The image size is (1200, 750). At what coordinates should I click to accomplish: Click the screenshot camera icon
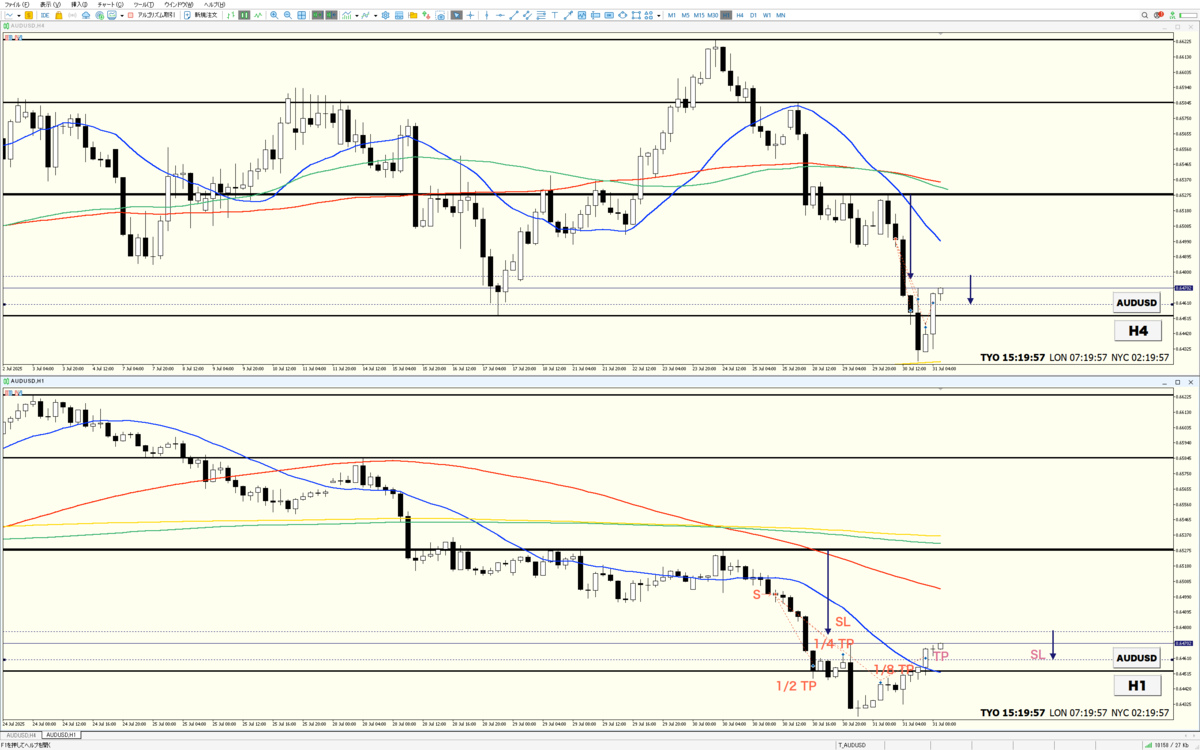pos(441,15)
